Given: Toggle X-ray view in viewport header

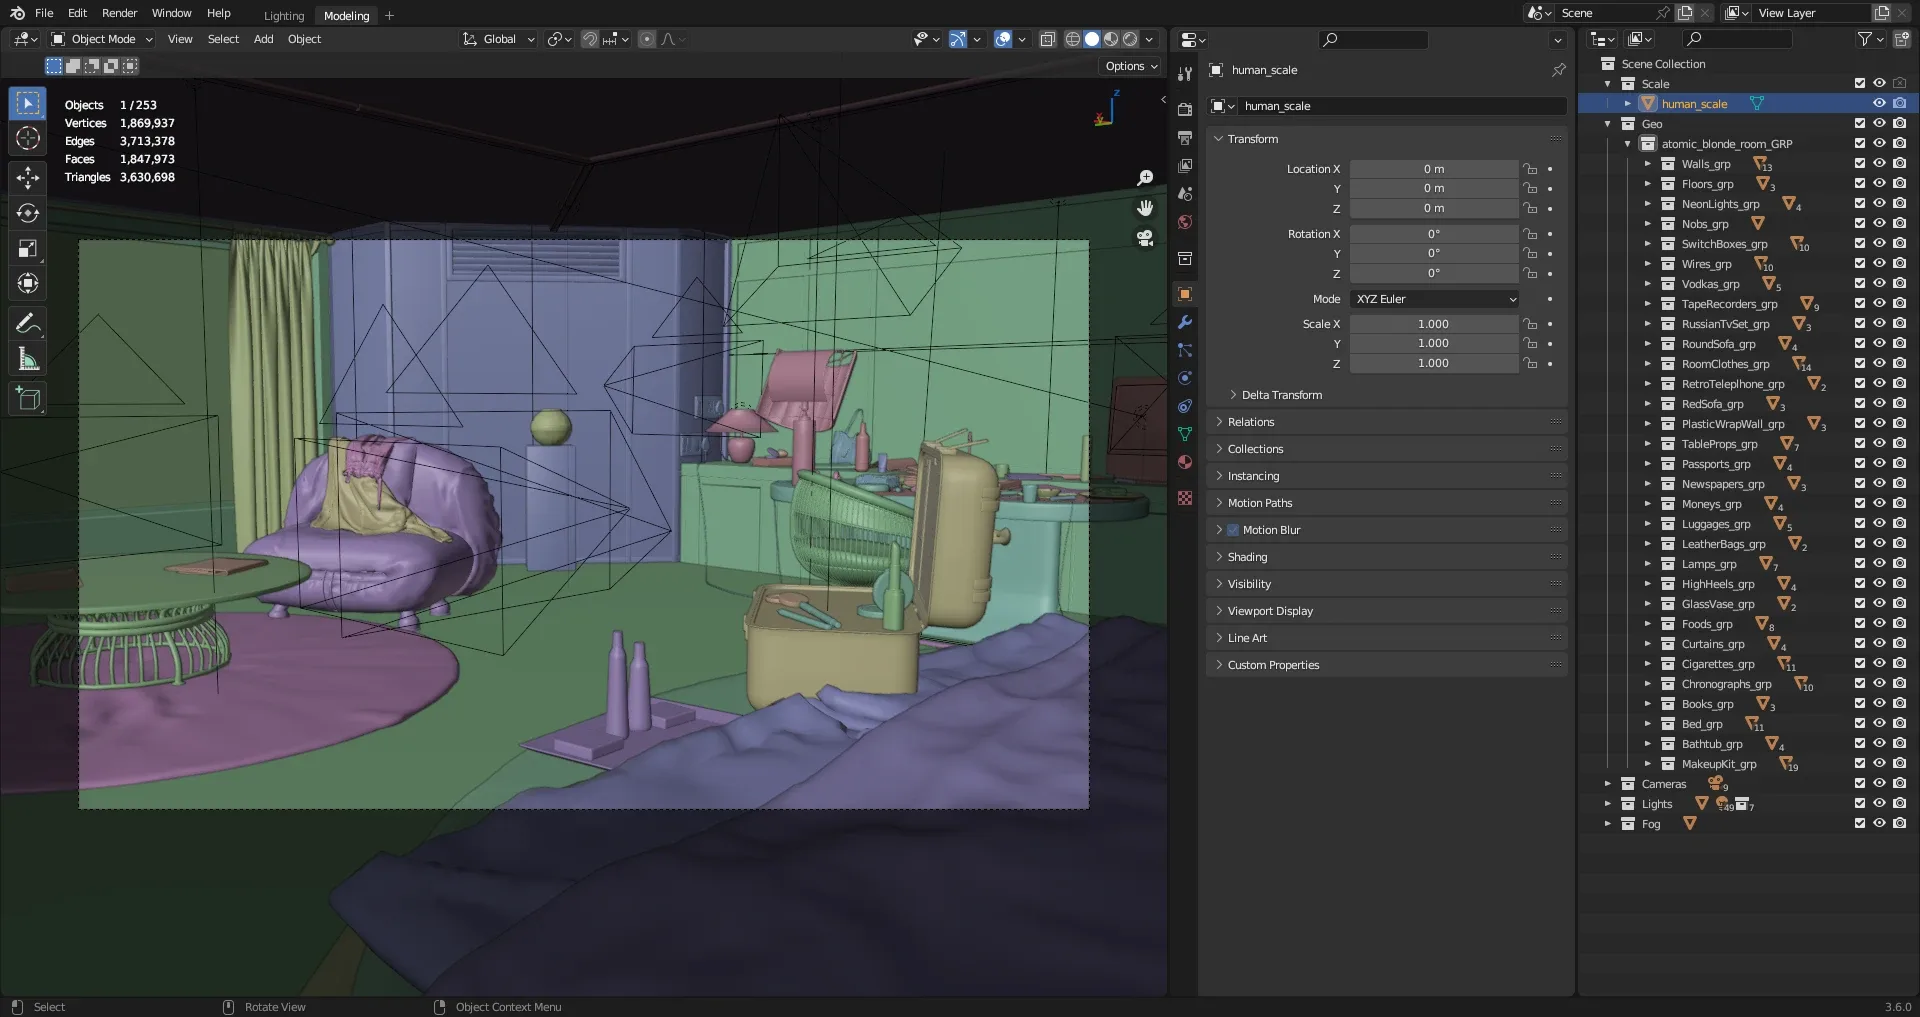Looking at the screenshot, I should tap(1047, 39).
